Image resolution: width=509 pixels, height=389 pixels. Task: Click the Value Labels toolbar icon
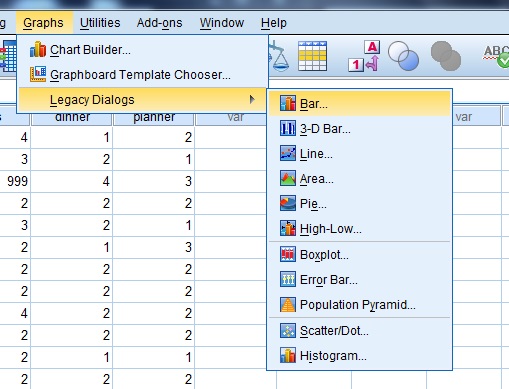[364, 56]
